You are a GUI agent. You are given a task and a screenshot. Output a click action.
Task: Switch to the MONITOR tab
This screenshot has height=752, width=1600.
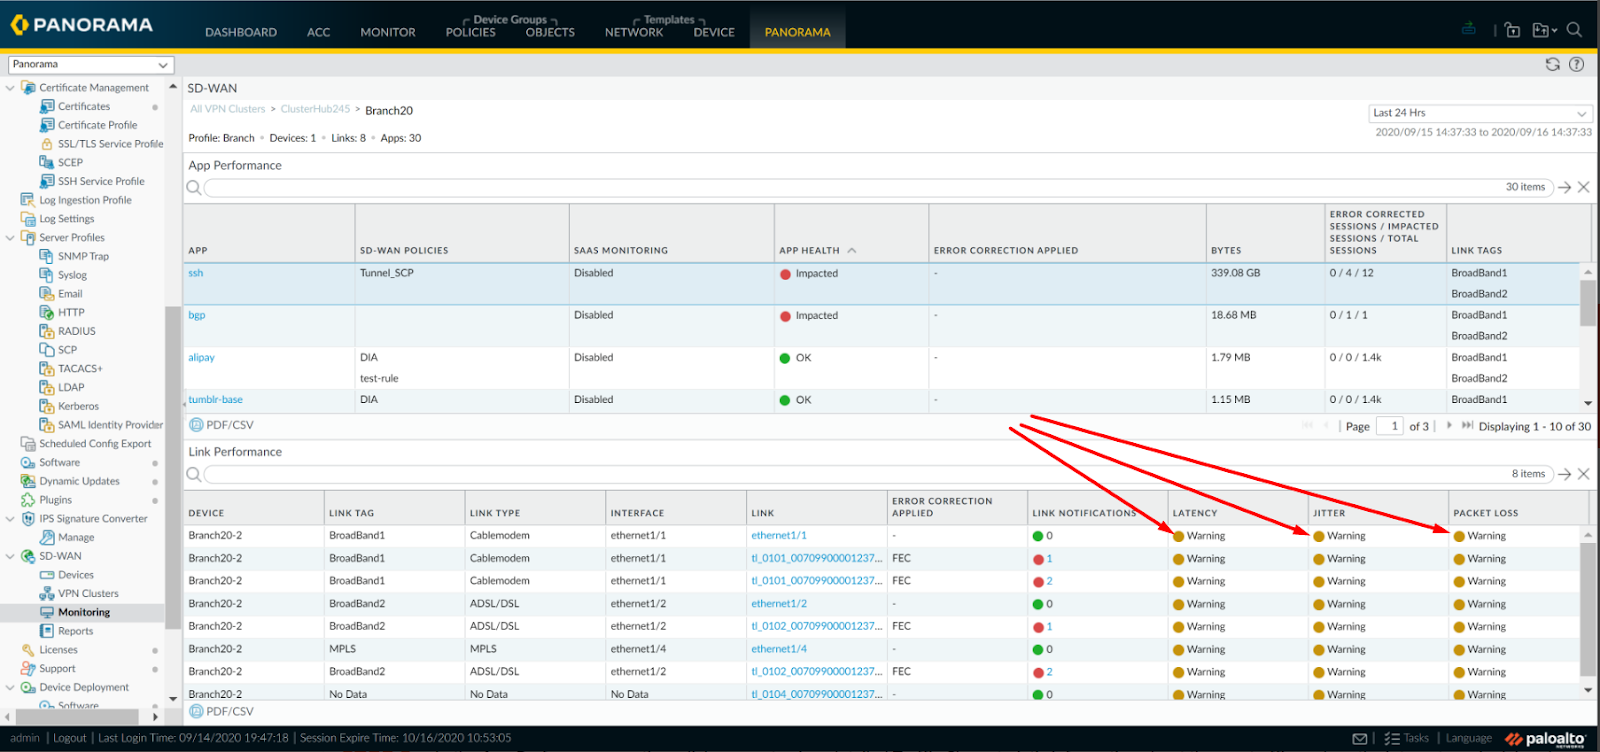(387, 32)
